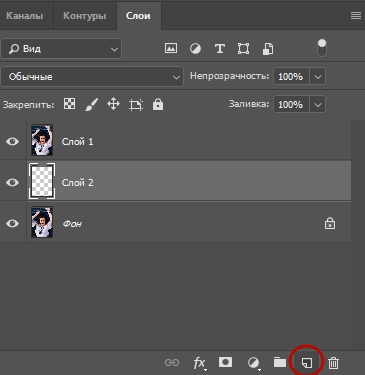This screenshot has width=365, height=375.
Task: Hide the Фон layer eye icon
Action: [12, 223]
